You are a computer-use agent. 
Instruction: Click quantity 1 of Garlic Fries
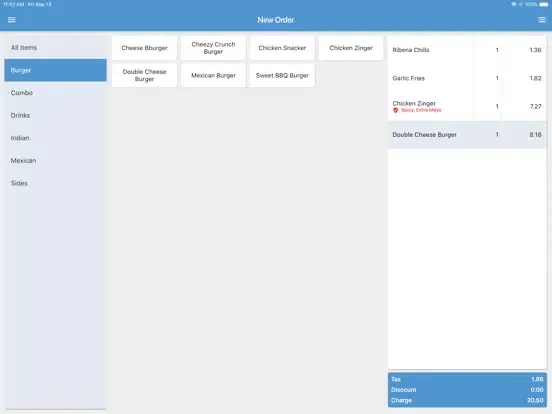[x=497, y=78]
